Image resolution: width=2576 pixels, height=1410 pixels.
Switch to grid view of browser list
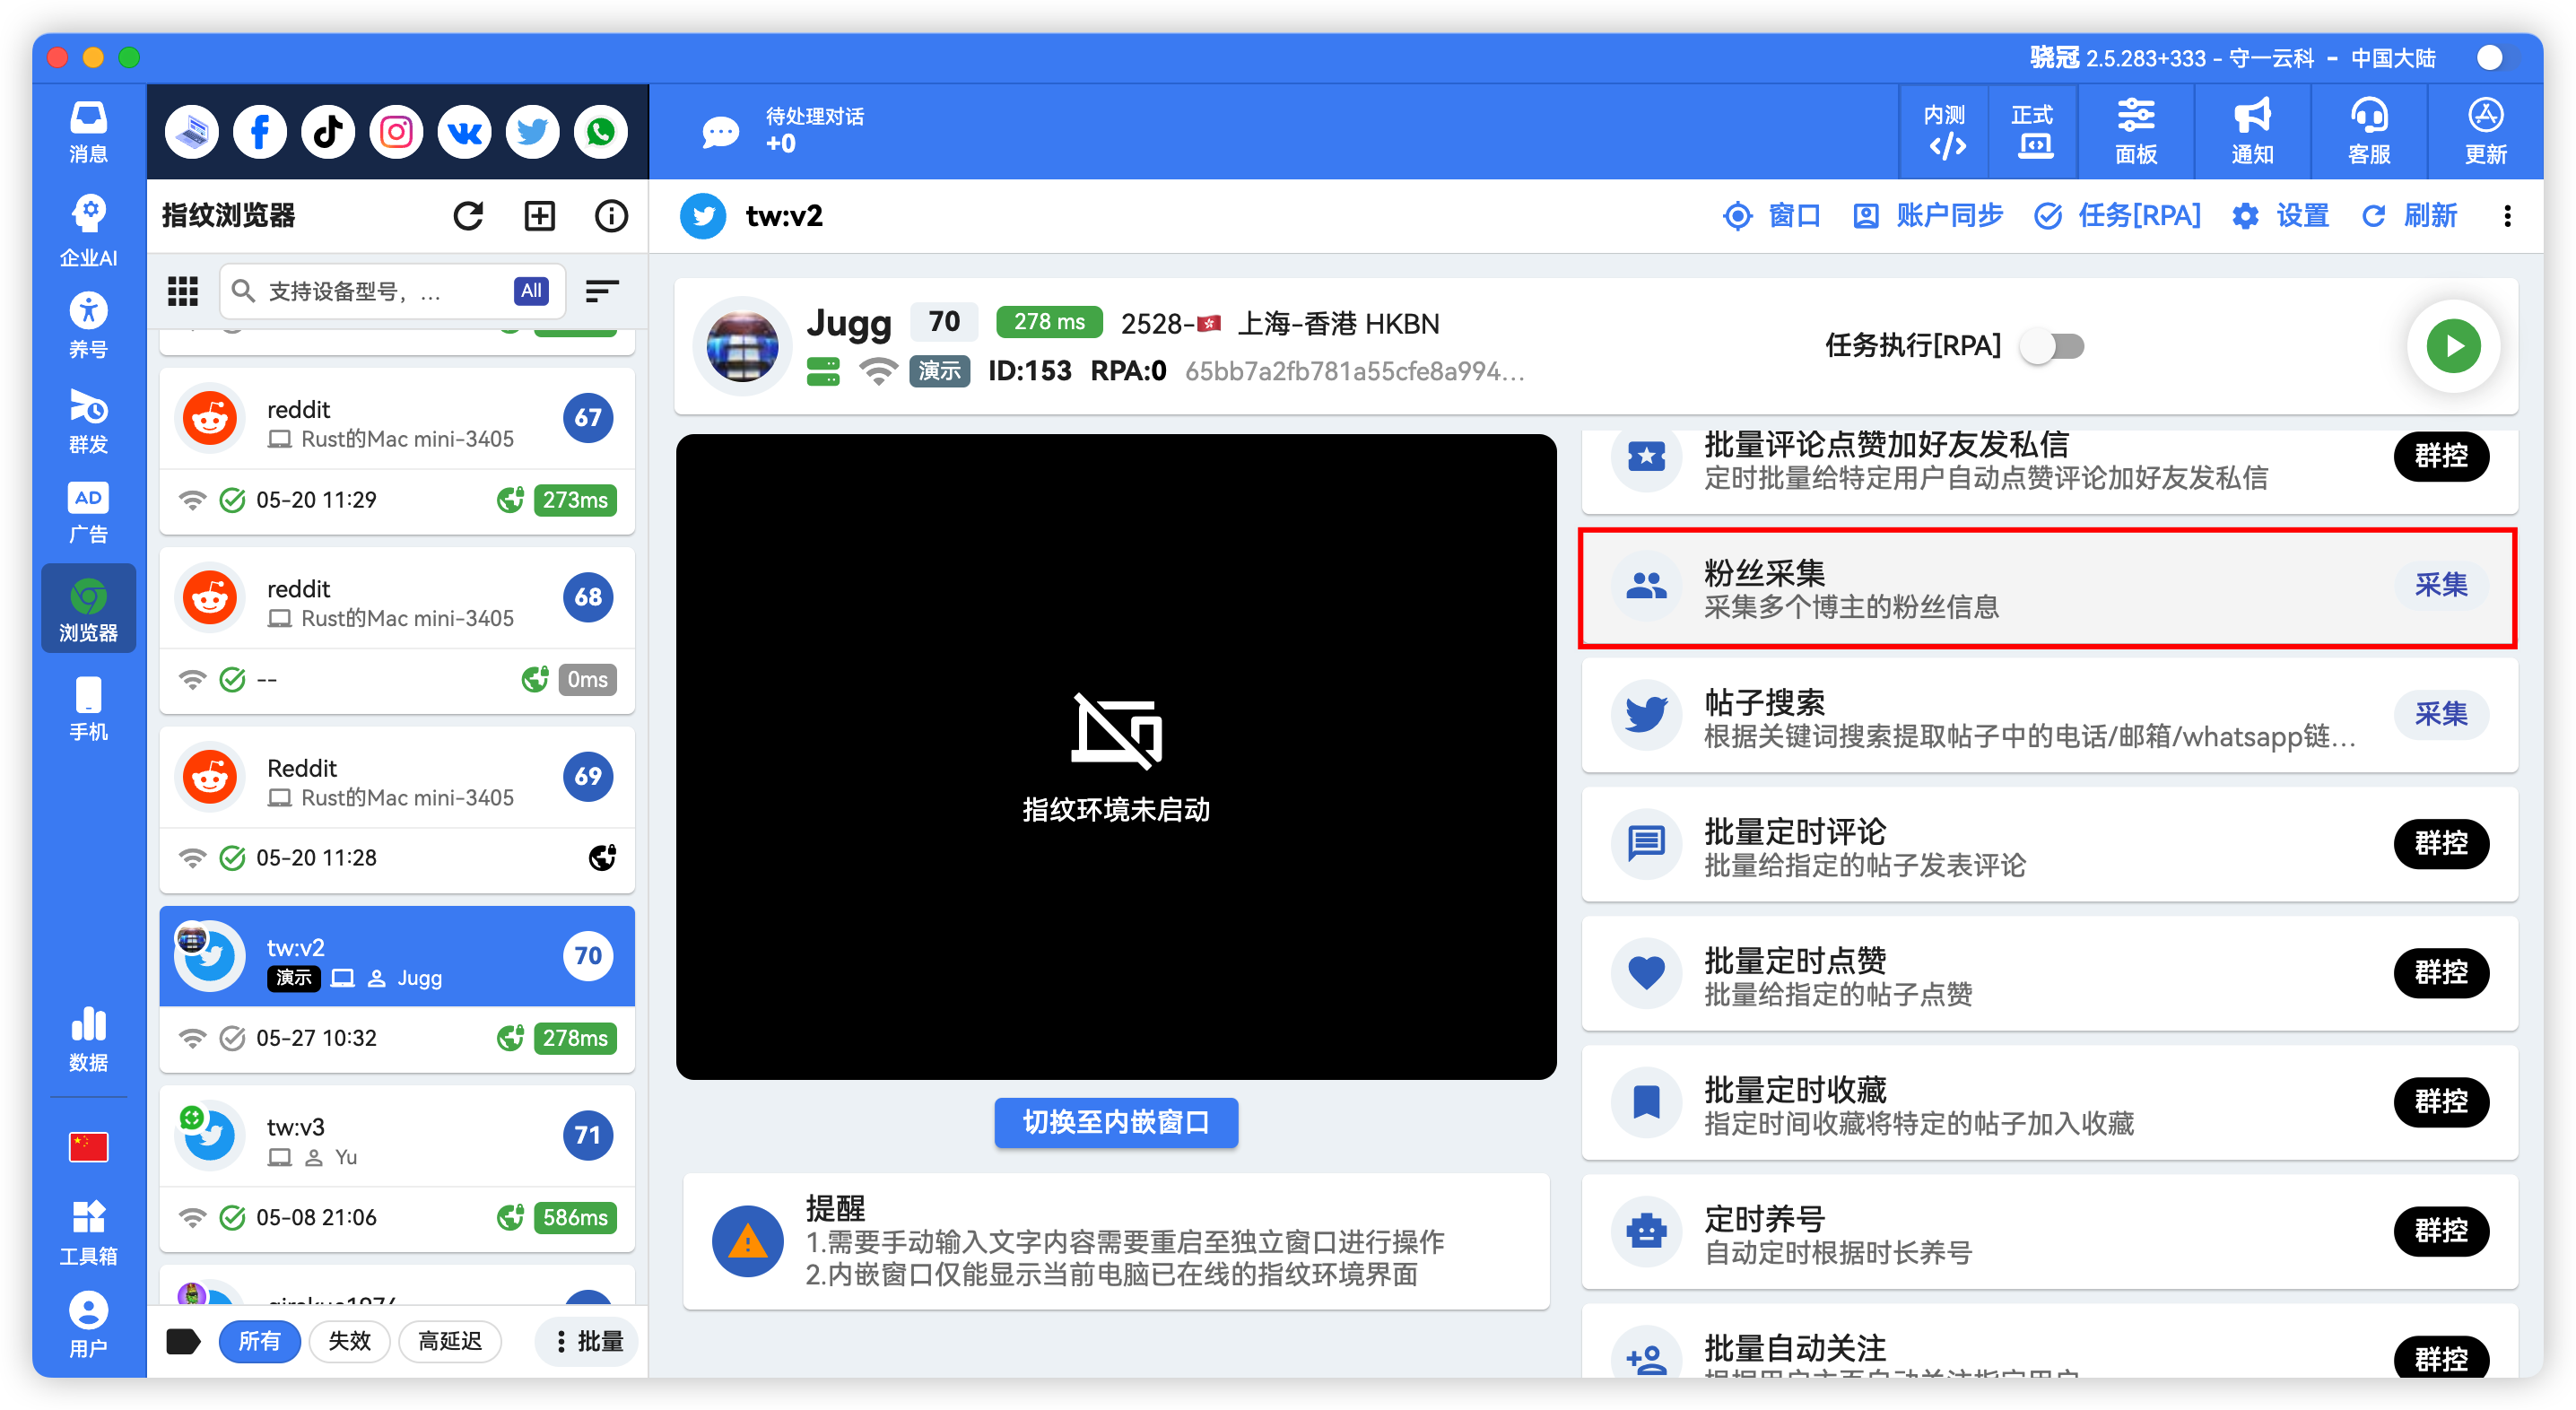pyautogui.click(x=183, y=291)
